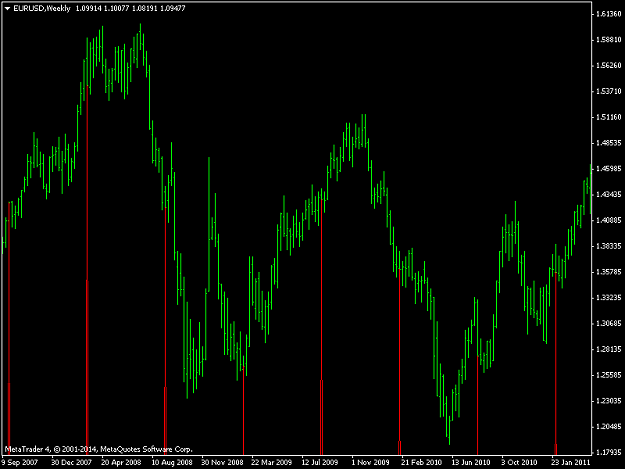Click the 1.51160 price level label

[x=609, y=117]
